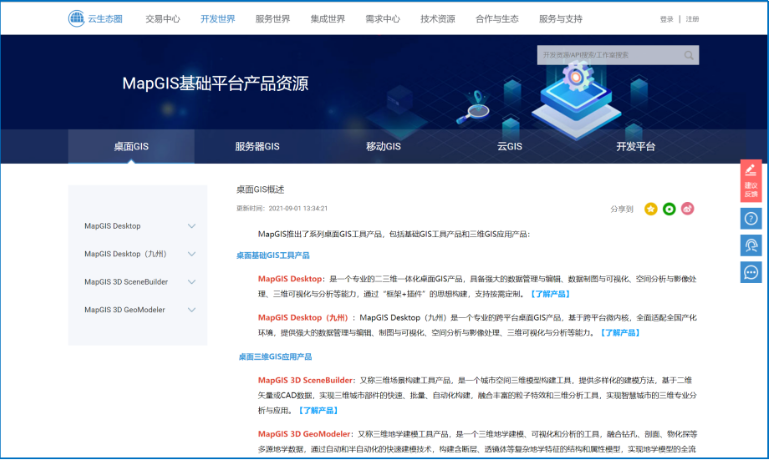Open 技术资源 in top navigation
771x462 pixels.
click(x=438, y=19)
